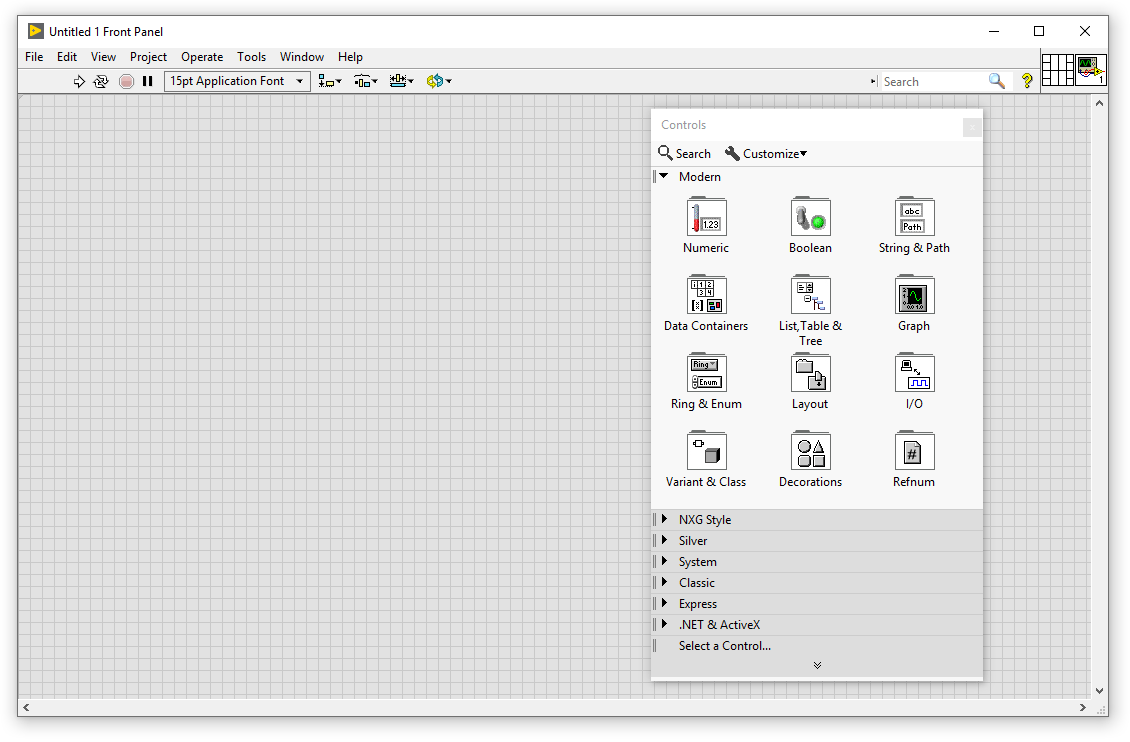Click the Run arrow button
The image size is (1130, 742).
(x=79, y=81)
